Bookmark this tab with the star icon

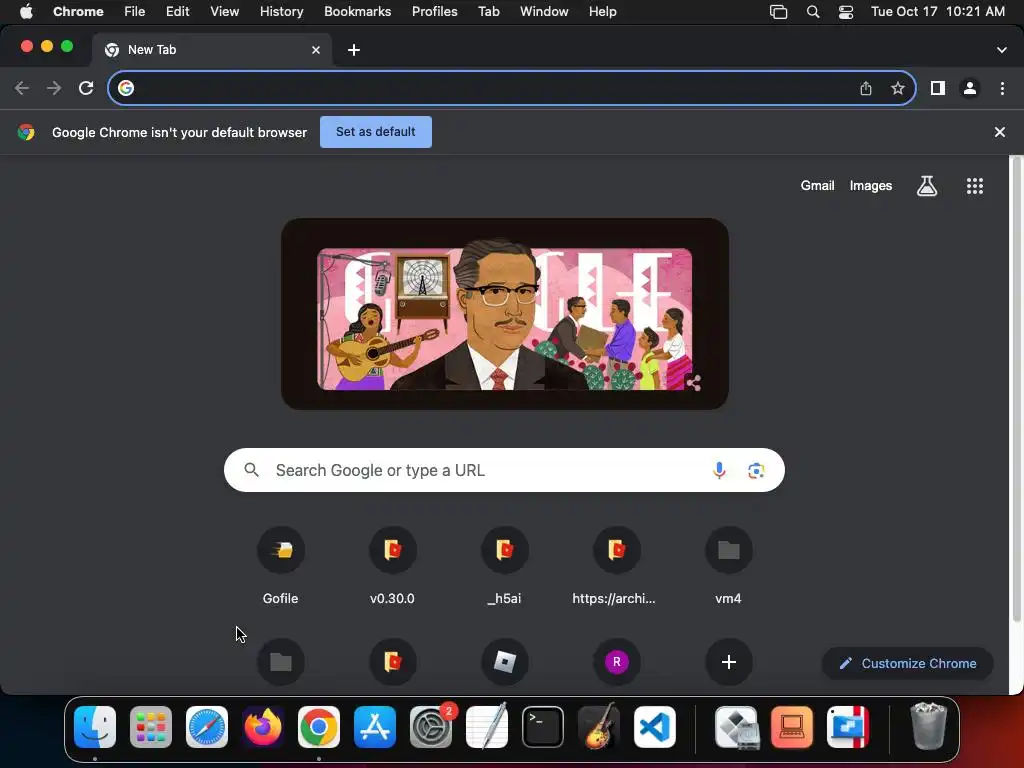click(898, 88)
